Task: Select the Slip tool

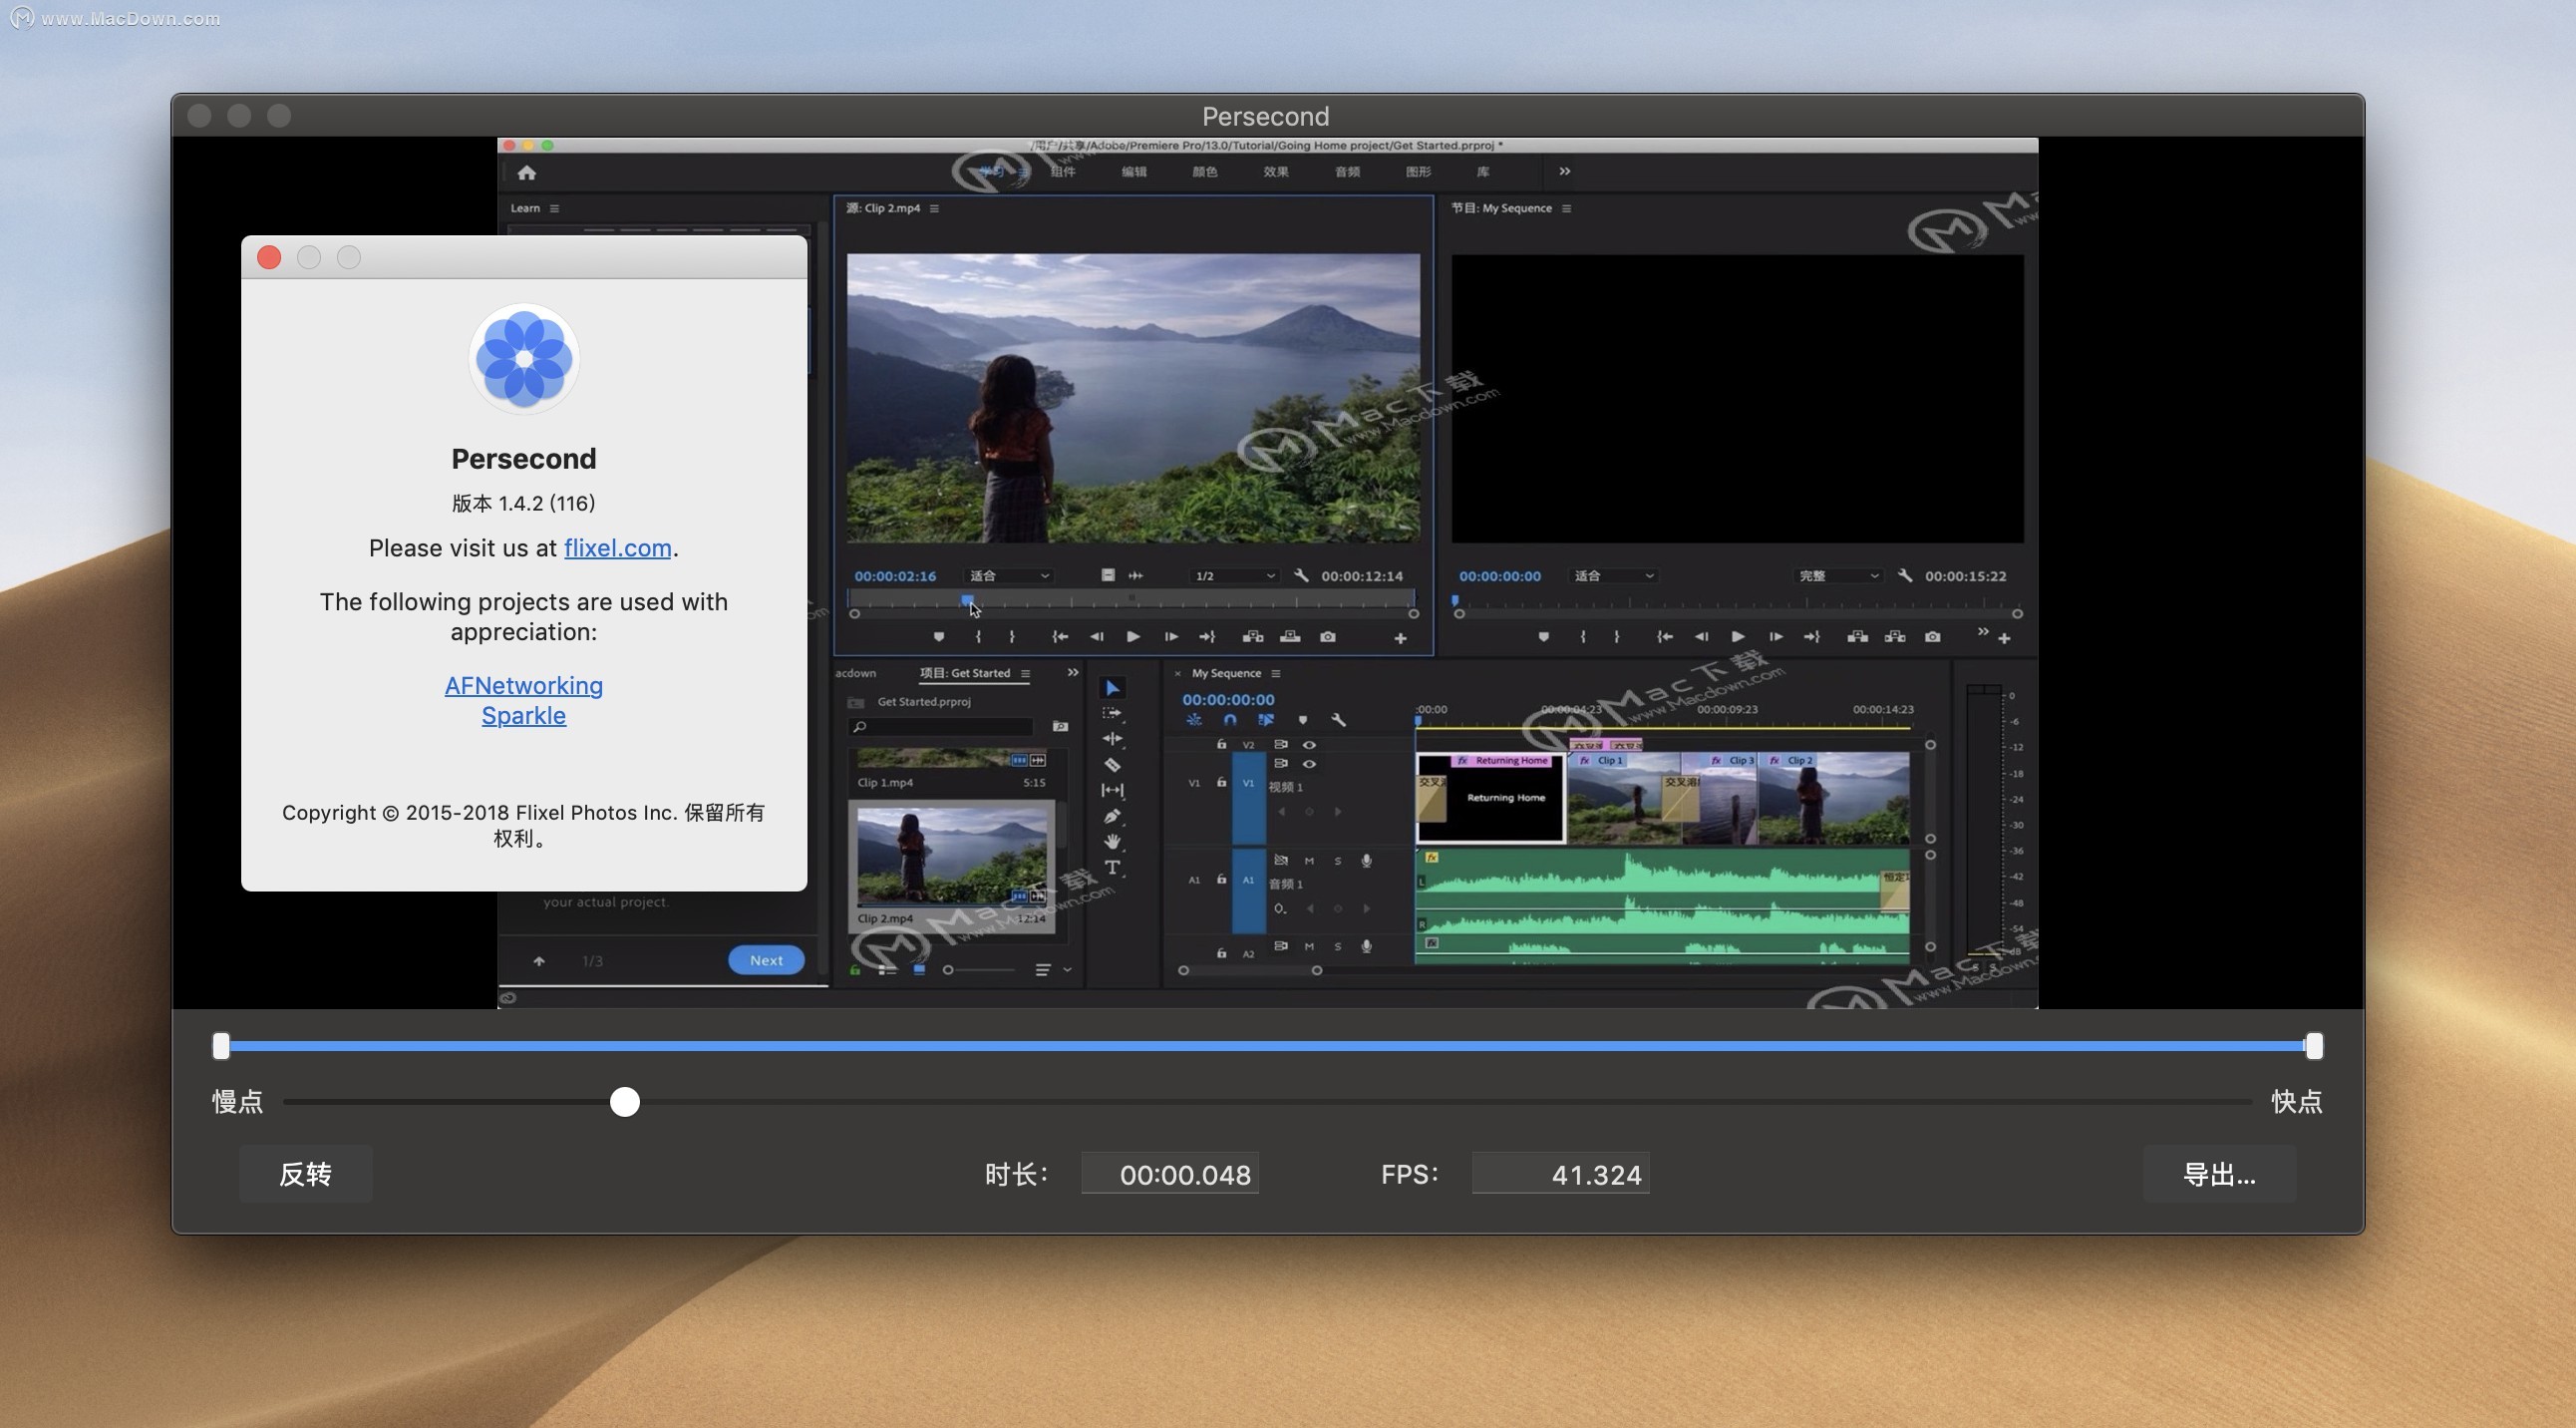Action: click(1112, 790)
